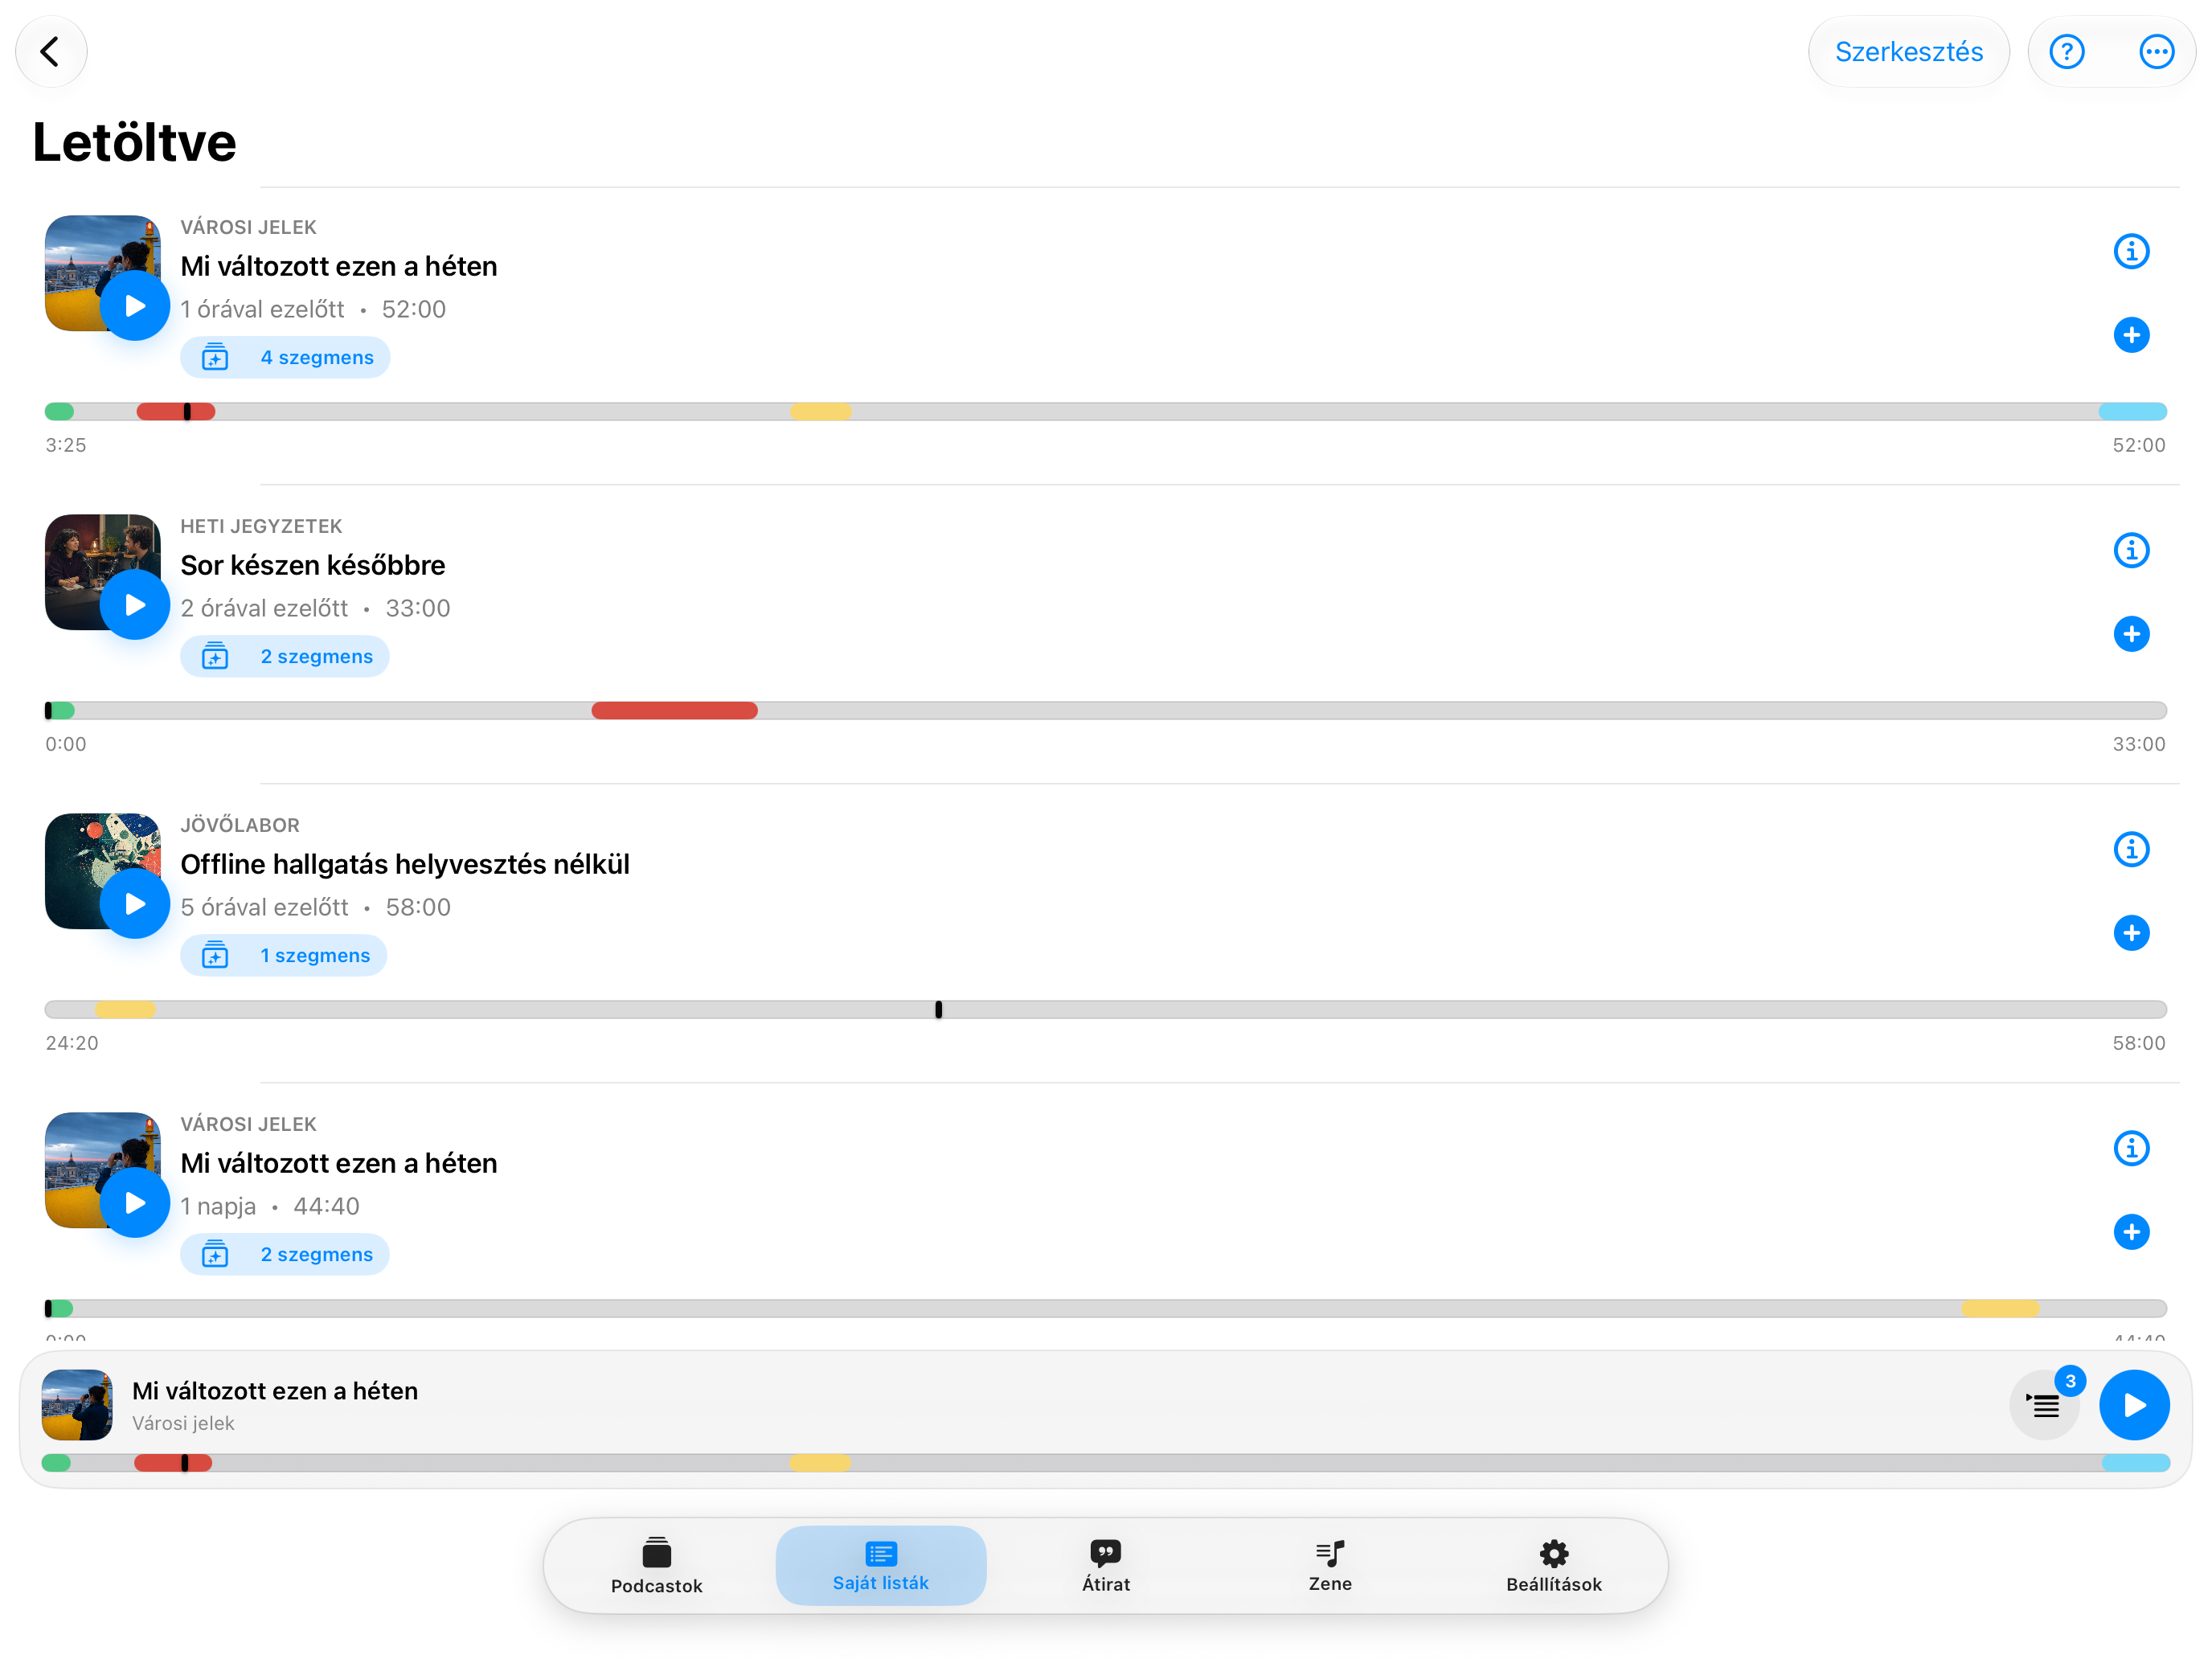This screenshot has width=2212, height=1659.
Task: Show info for Sor készen későbbre
Action: (x=2131, y=550)
